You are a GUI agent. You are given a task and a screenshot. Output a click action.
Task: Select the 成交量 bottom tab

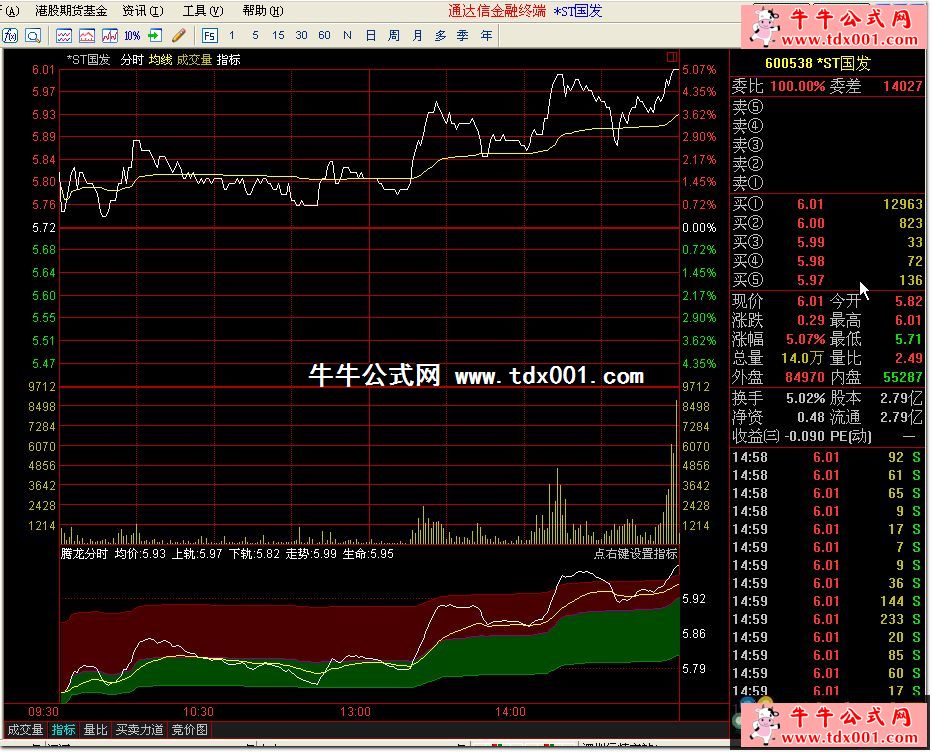pos(25,730)
